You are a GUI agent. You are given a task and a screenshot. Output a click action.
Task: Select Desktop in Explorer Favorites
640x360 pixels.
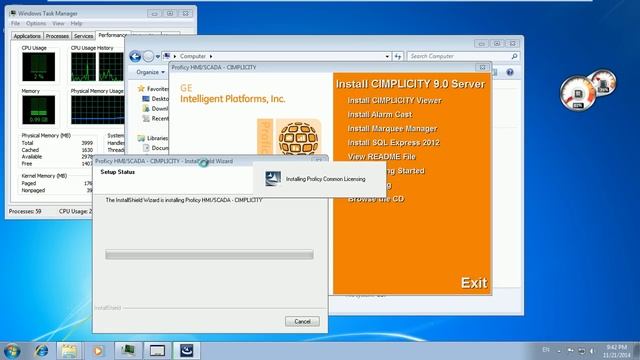tap(155, 99)
